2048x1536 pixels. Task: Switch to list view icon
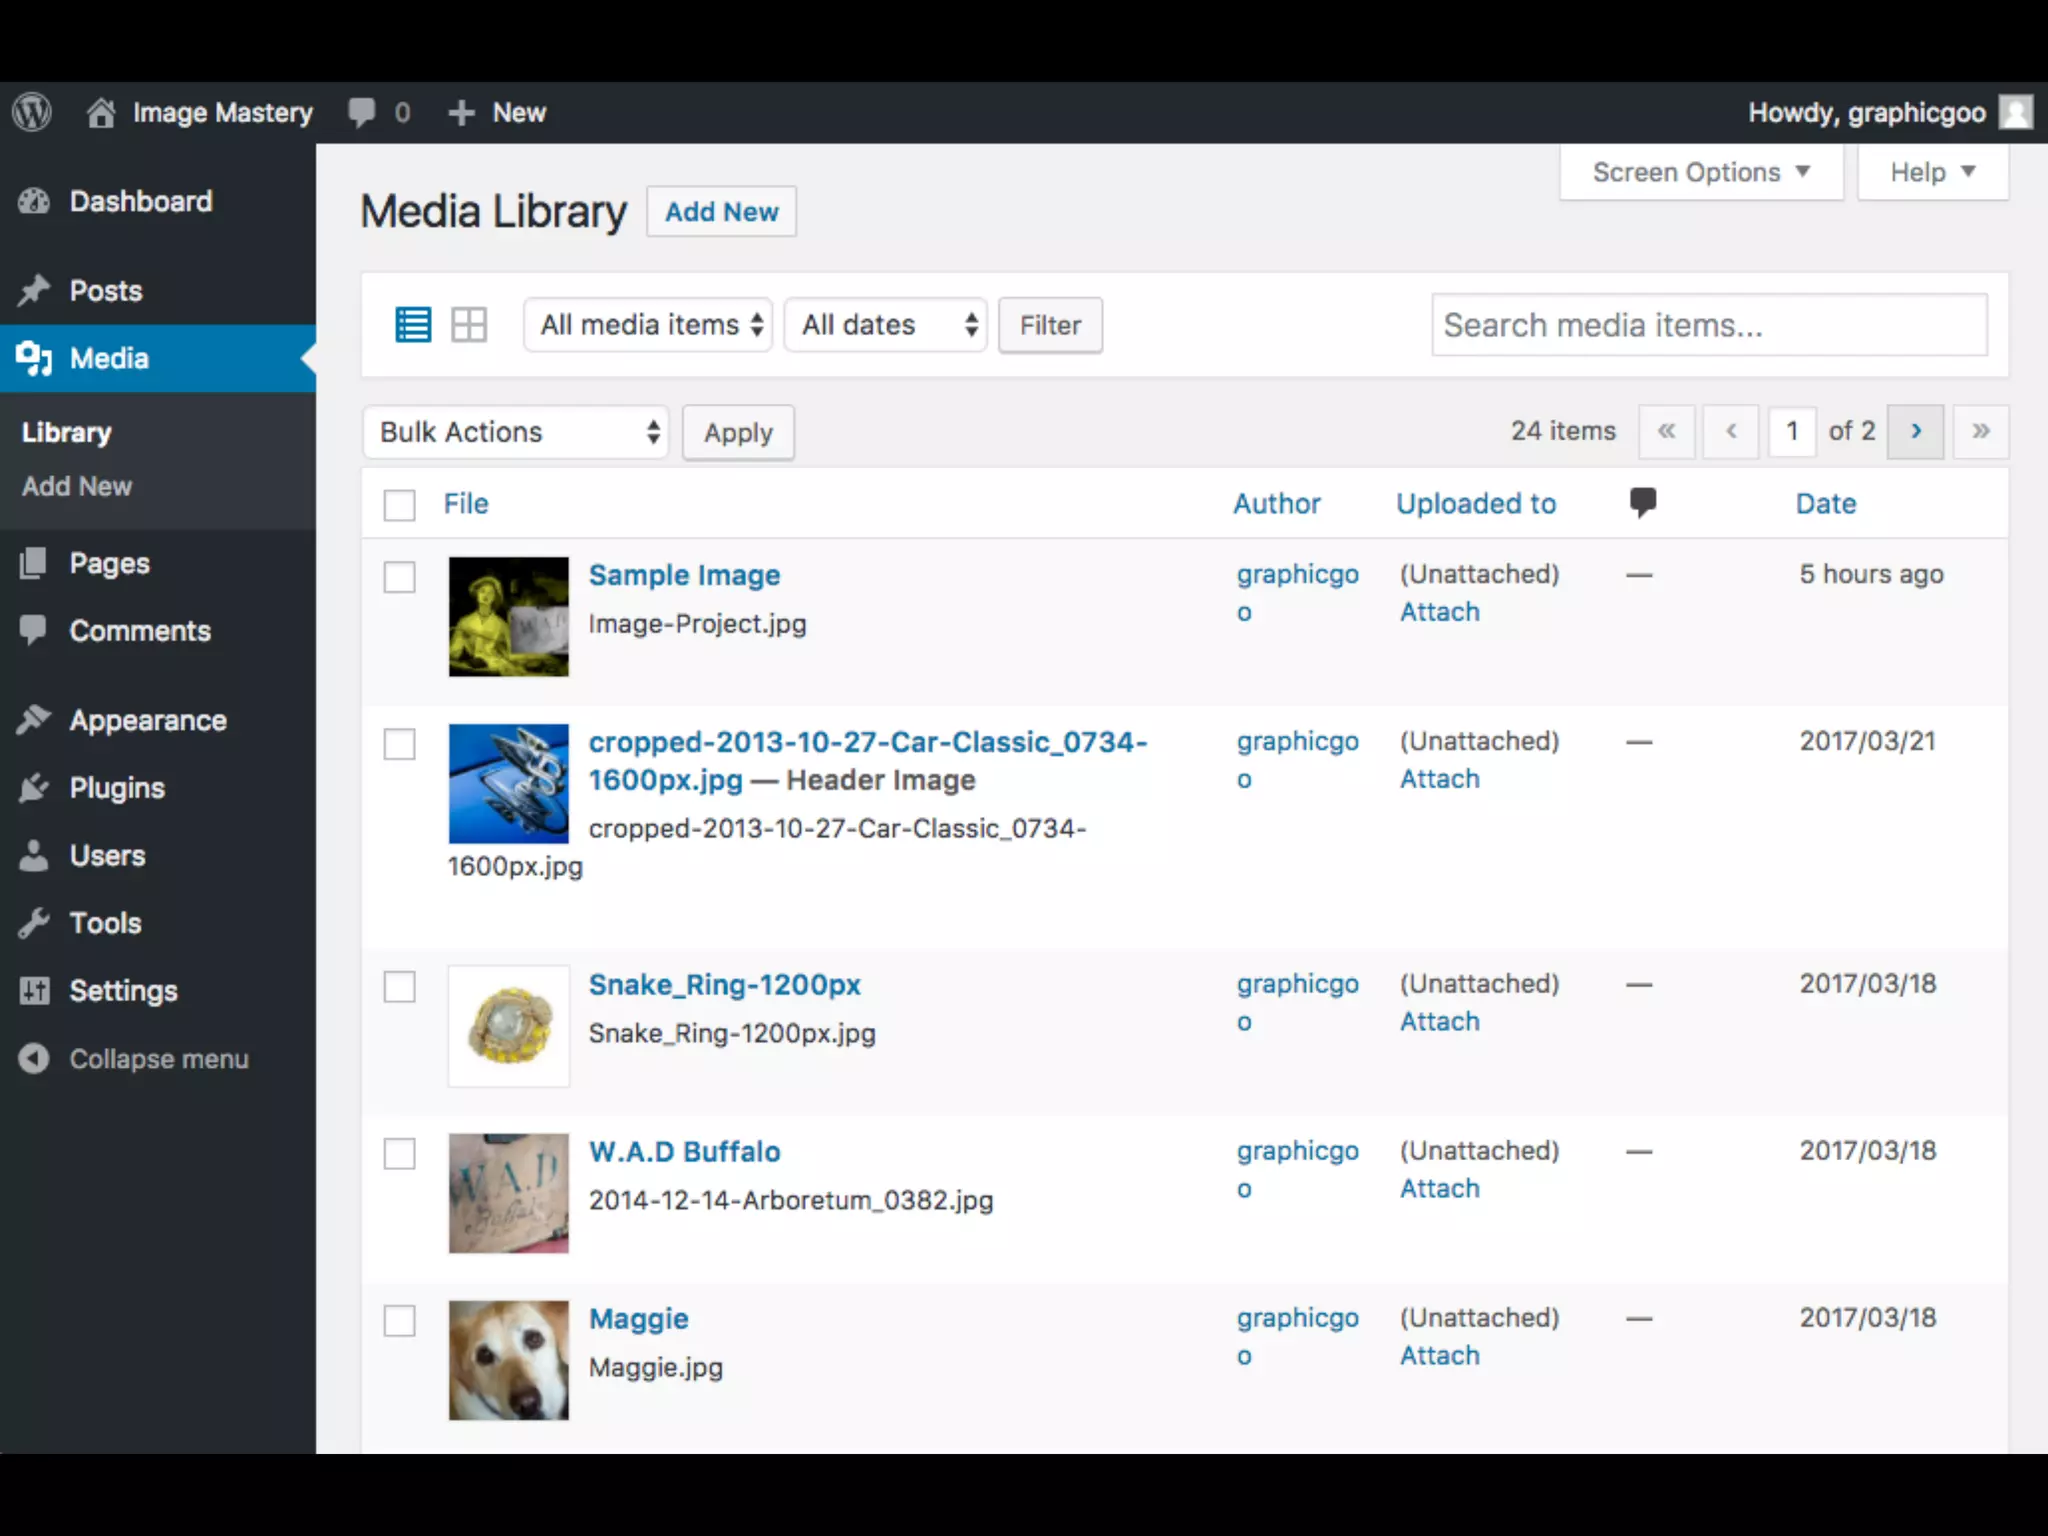(x=413, y=325)
